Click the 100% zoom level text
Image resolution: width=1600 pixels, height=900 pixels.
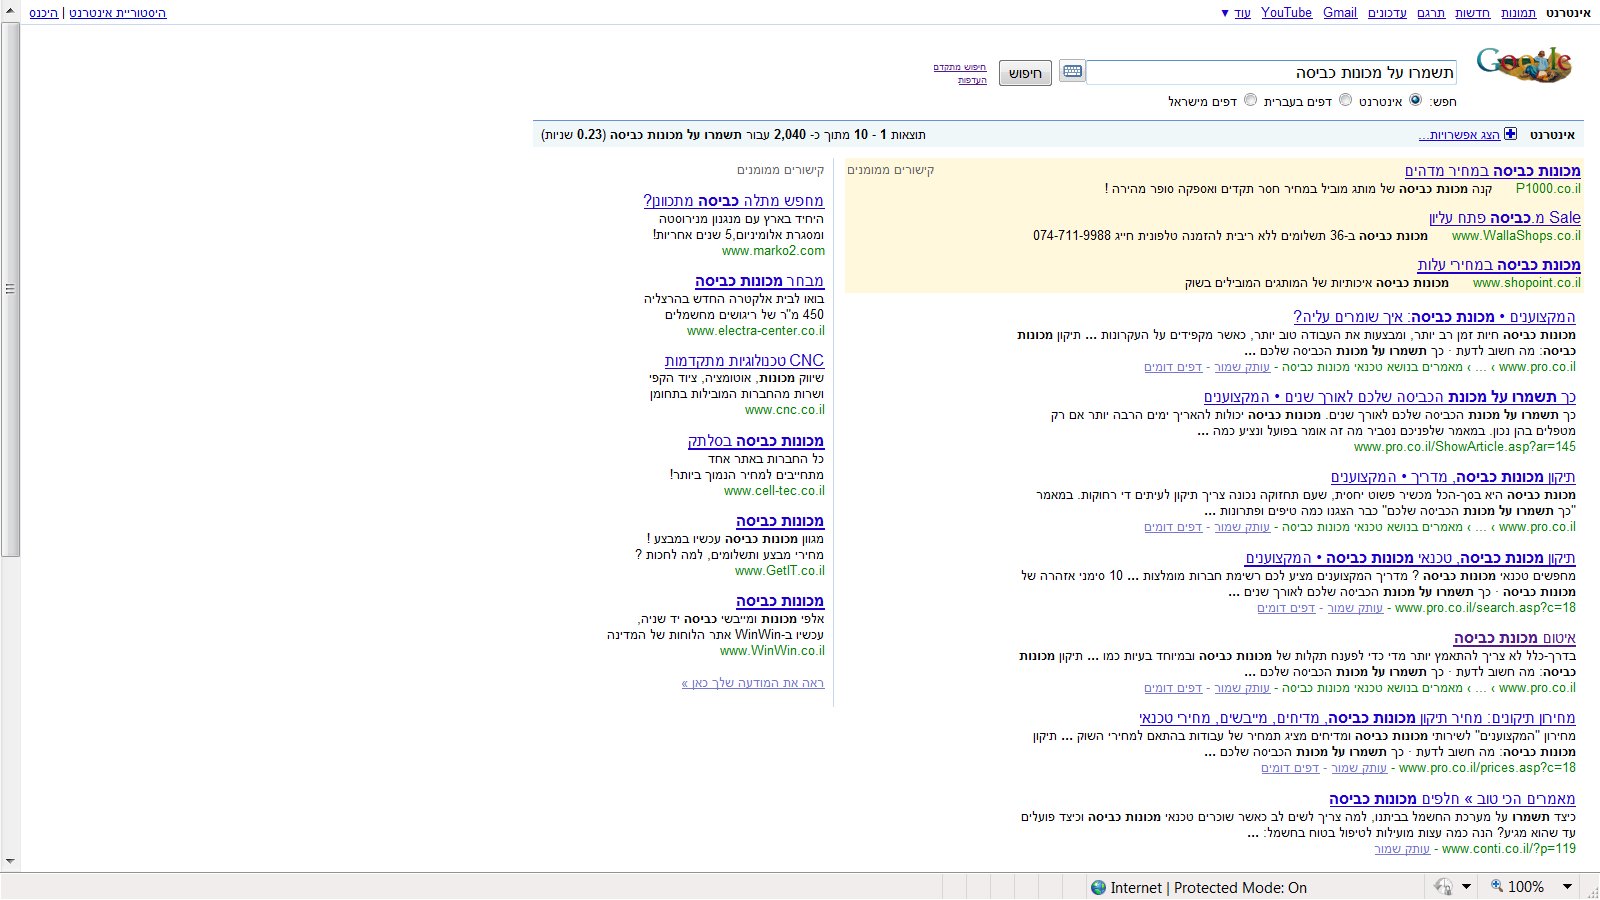[1526, 887]
